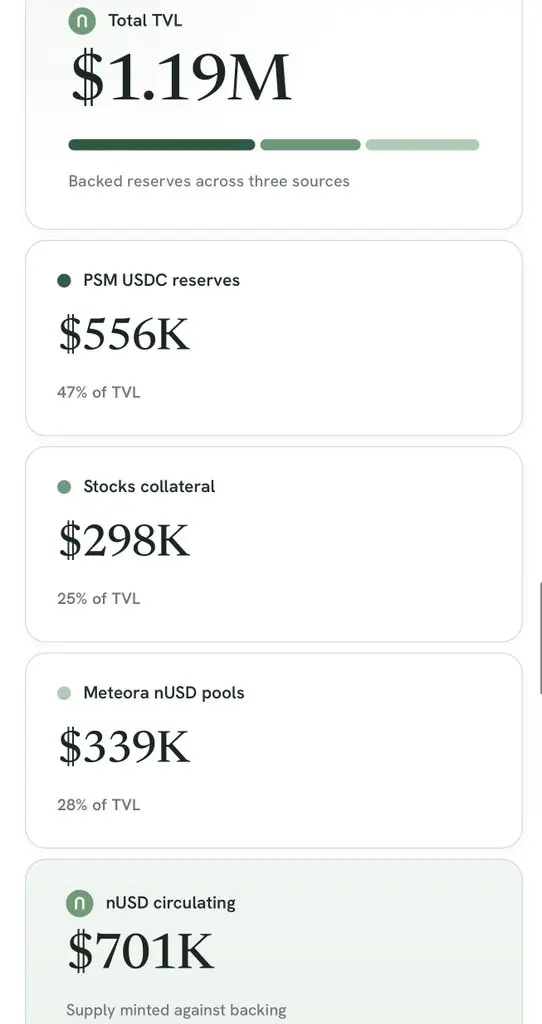Open the Stocks collateral card title
Screen dimensions: 542x1024
[x=149, y=487]
